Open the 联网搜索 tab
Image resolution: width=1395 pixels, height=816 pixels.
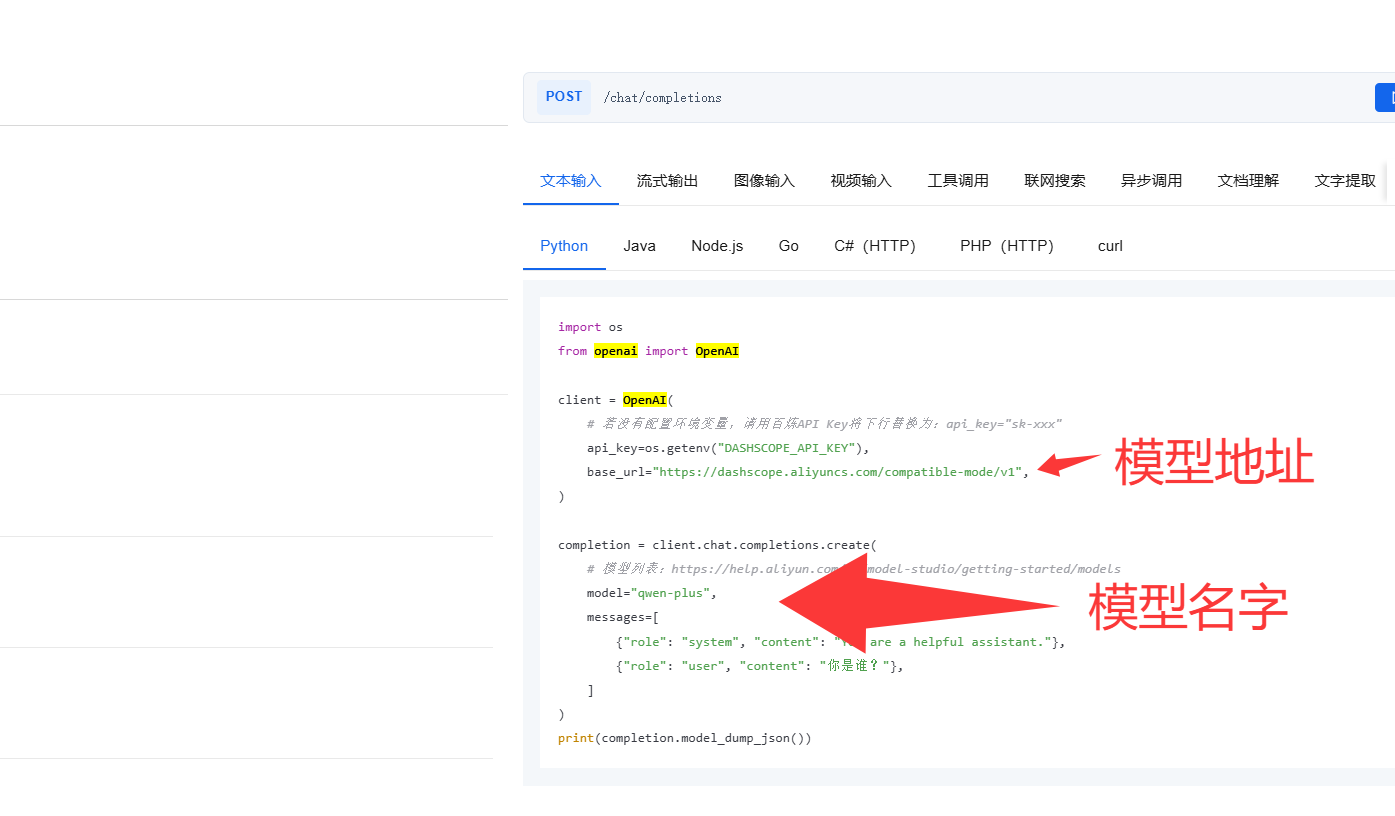click(1055, 181)
